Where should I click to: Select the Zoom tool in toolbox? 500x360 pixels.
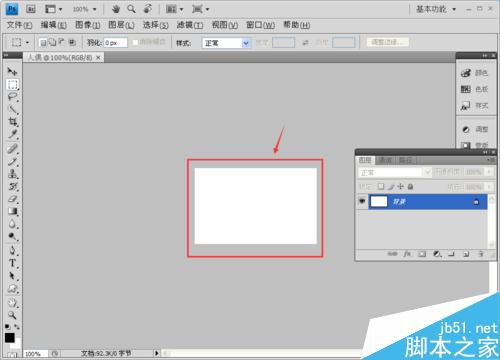pos(12,315)
